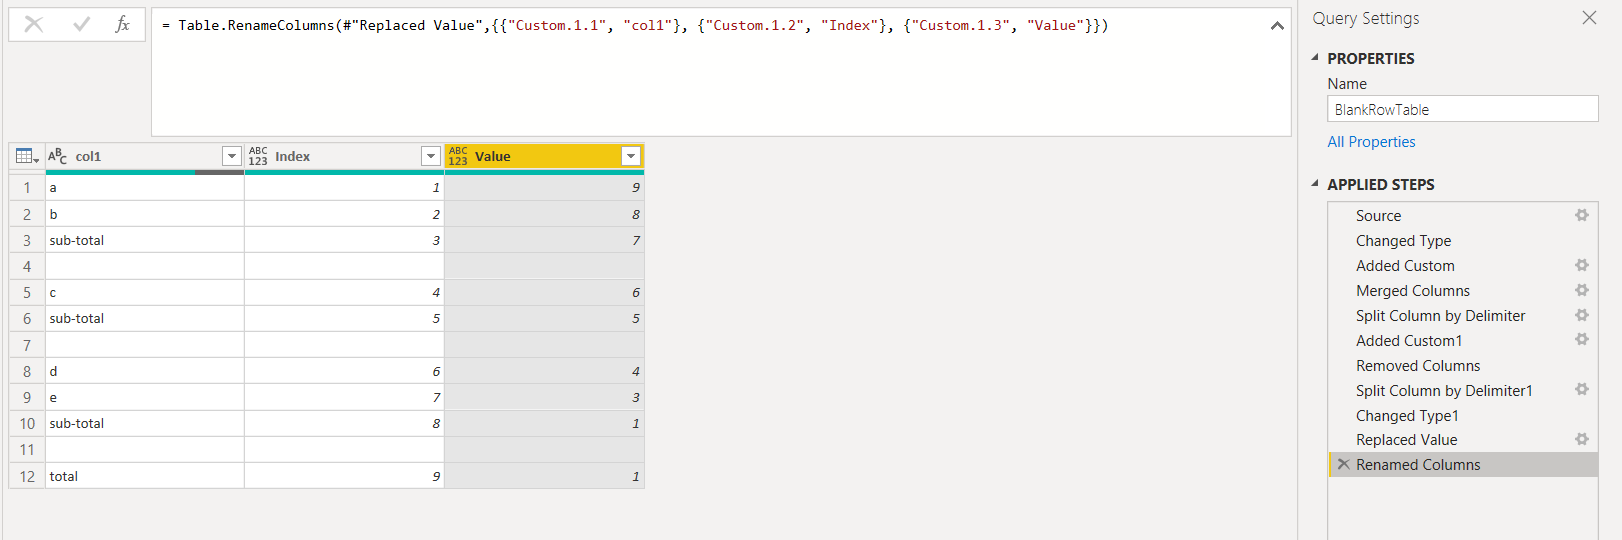The height and width of the screenshot is (540, 1622).
Task: Click cell 'b' in col1
Action: click(145, 214)
